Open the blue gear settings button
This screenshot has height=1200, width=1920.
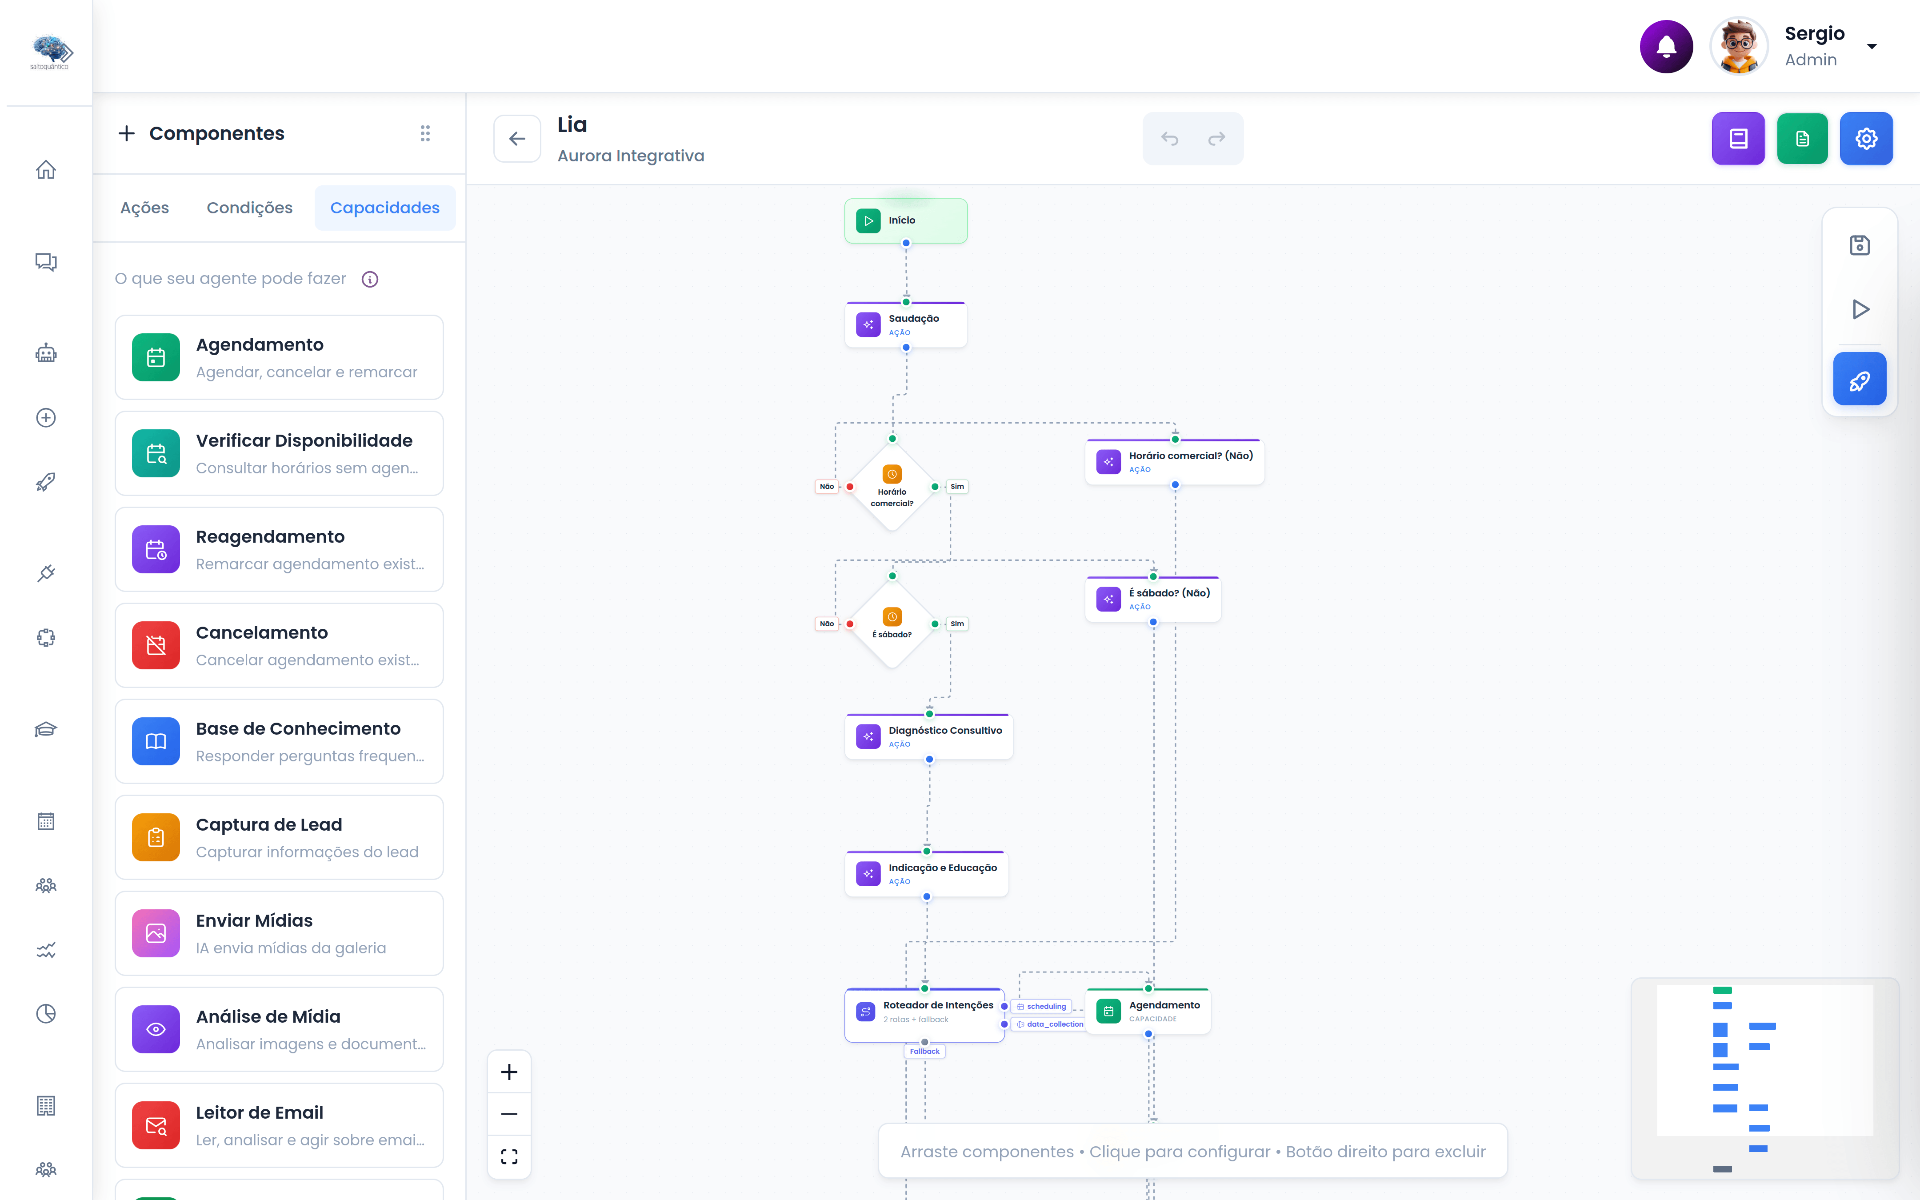(1866, 138)
